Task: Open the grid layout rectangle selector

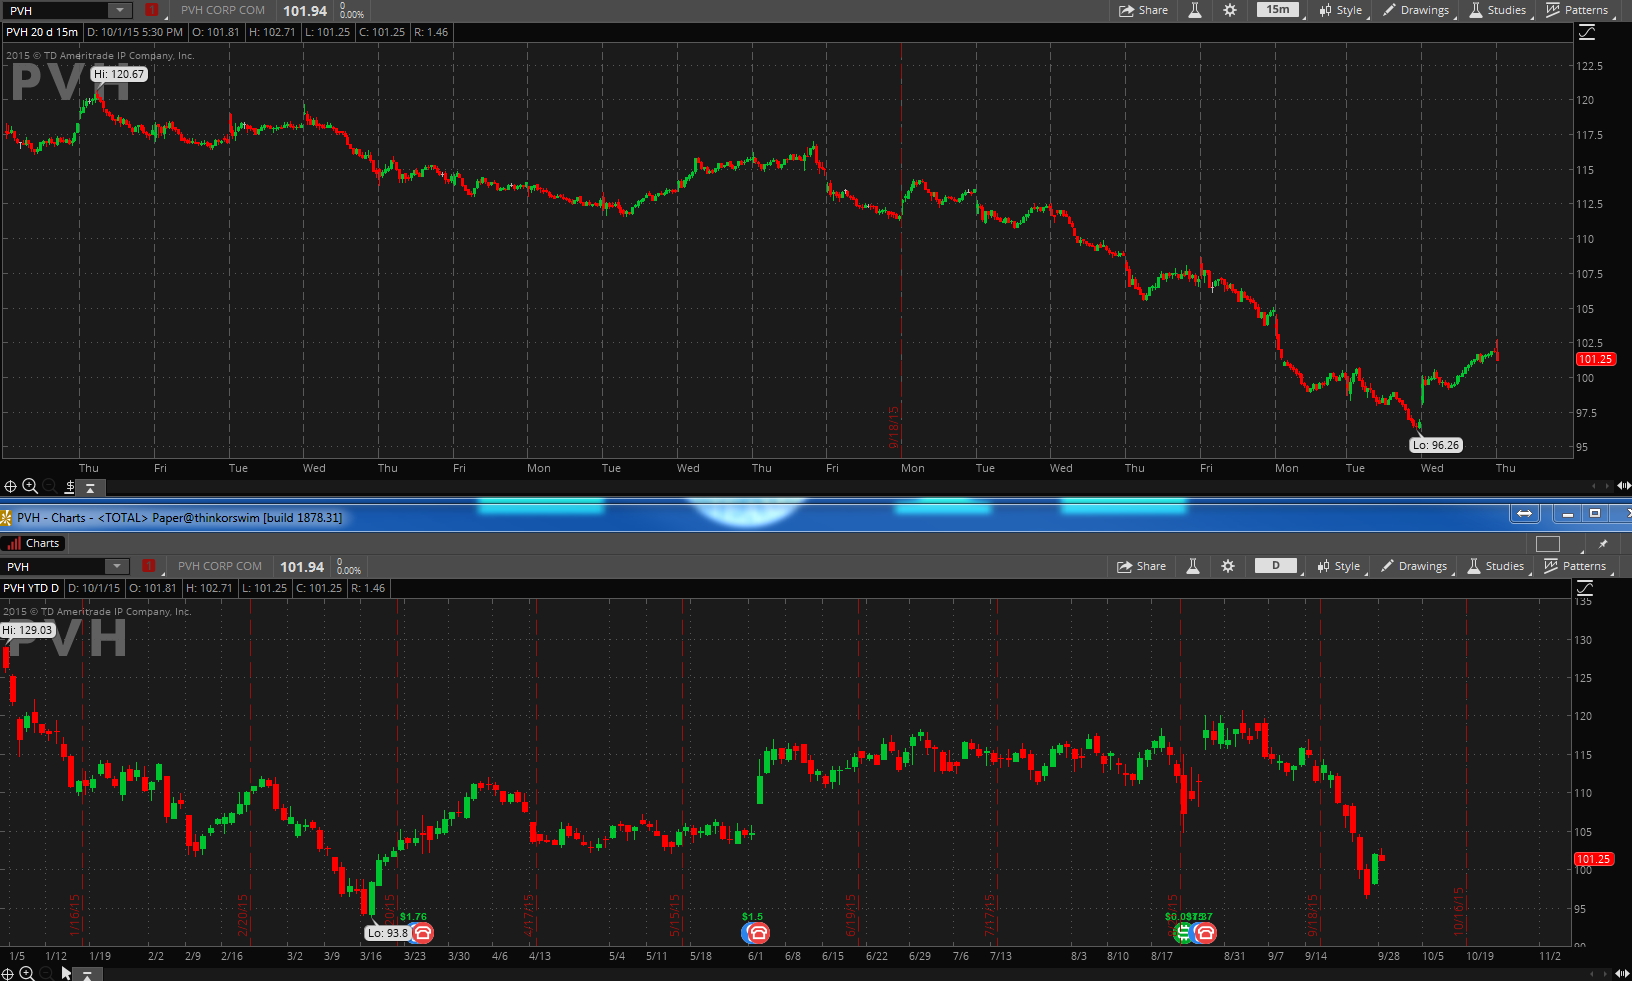Action: click(x=1547, y=544)
